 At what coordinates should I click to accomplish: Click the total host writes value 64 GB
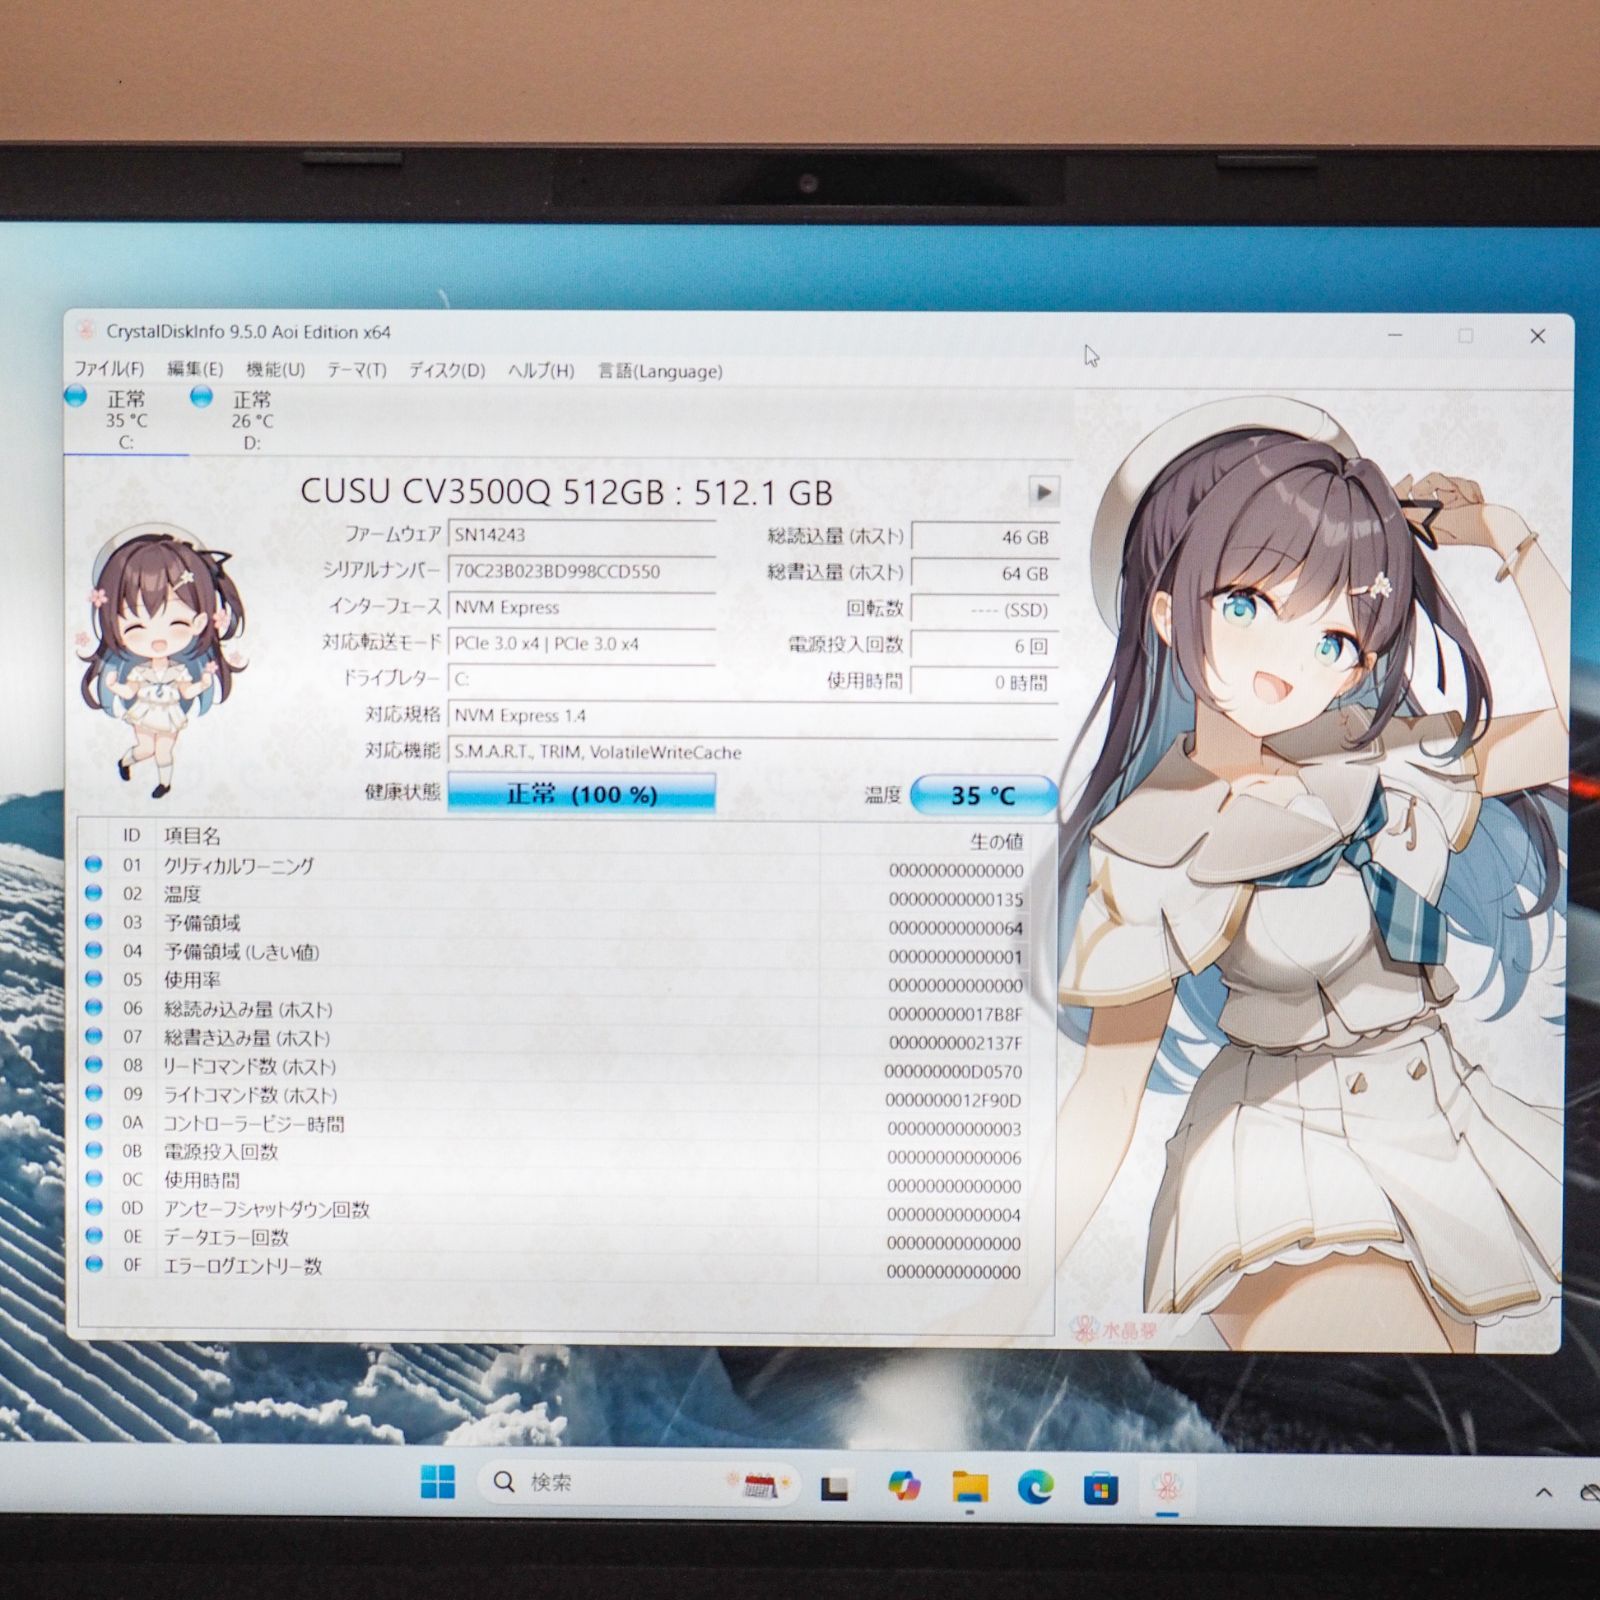click(x=984, y=573)
